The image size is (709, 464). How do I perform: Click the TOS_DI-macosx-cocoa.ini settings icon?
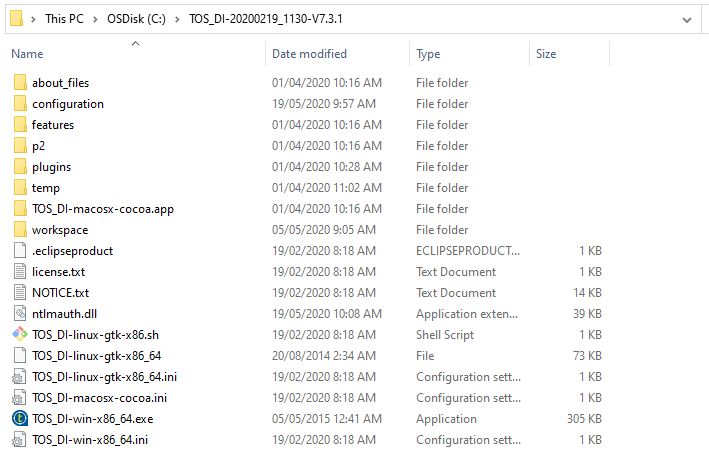(19, 398)
